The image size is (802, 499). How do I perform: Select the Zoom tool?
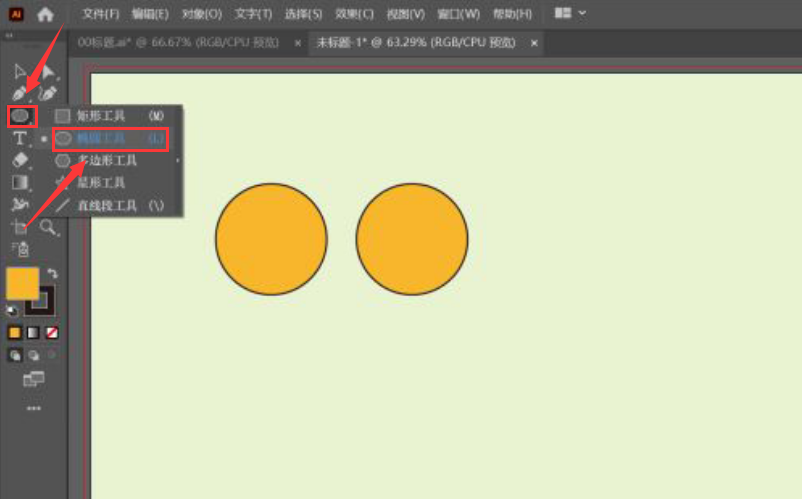48,227
